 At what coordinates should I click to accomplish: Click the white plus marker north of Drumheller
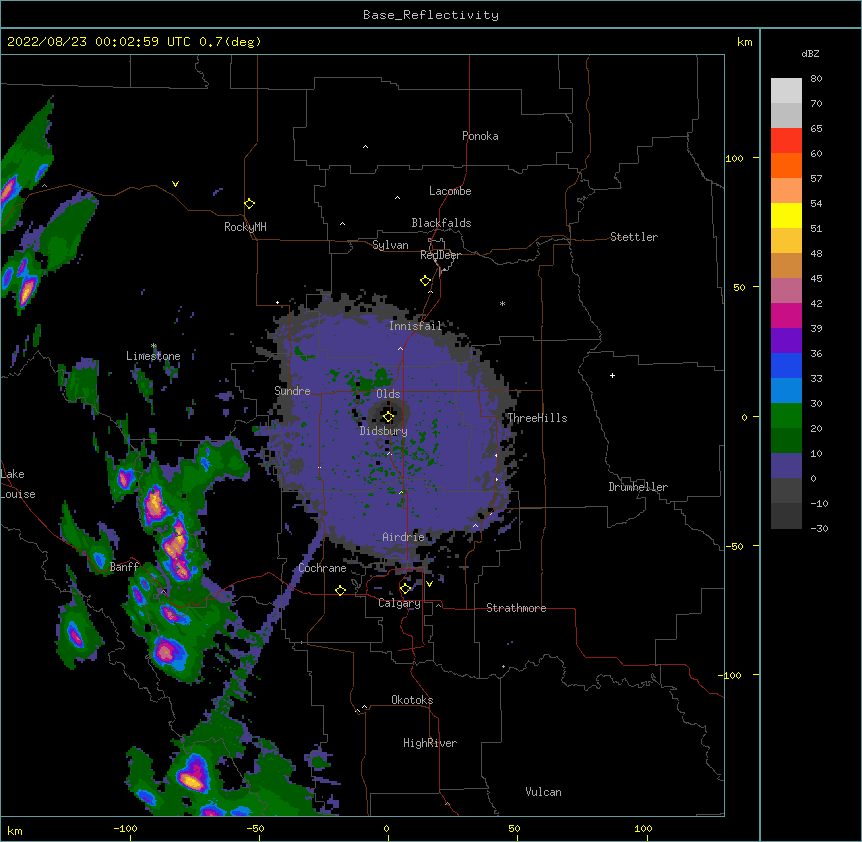point(612,375)
